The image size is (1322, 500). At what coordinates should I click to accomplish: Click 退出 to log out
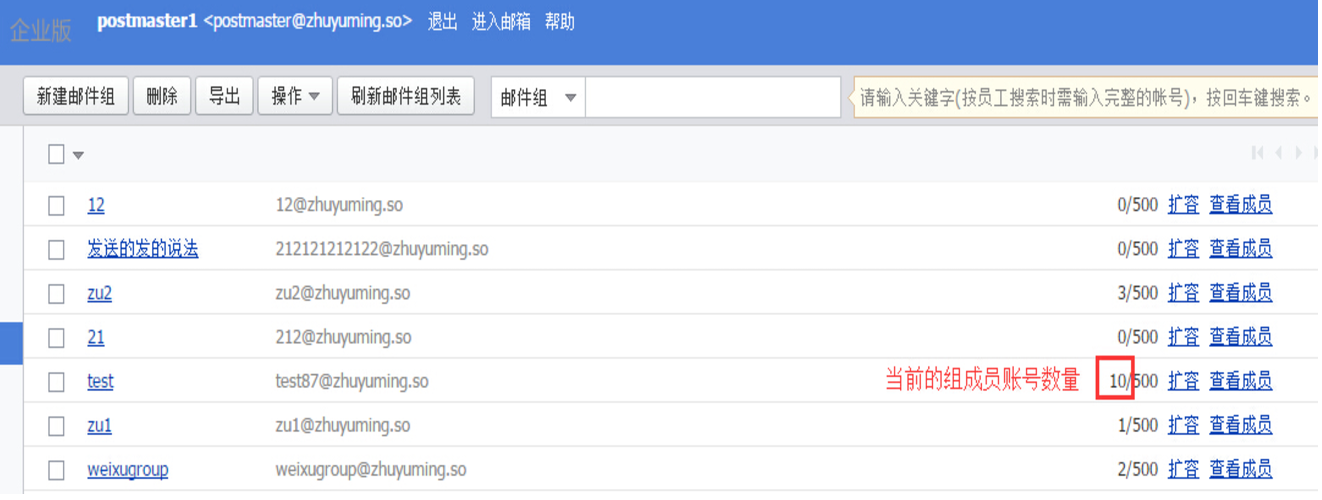[x=442, y=22]
